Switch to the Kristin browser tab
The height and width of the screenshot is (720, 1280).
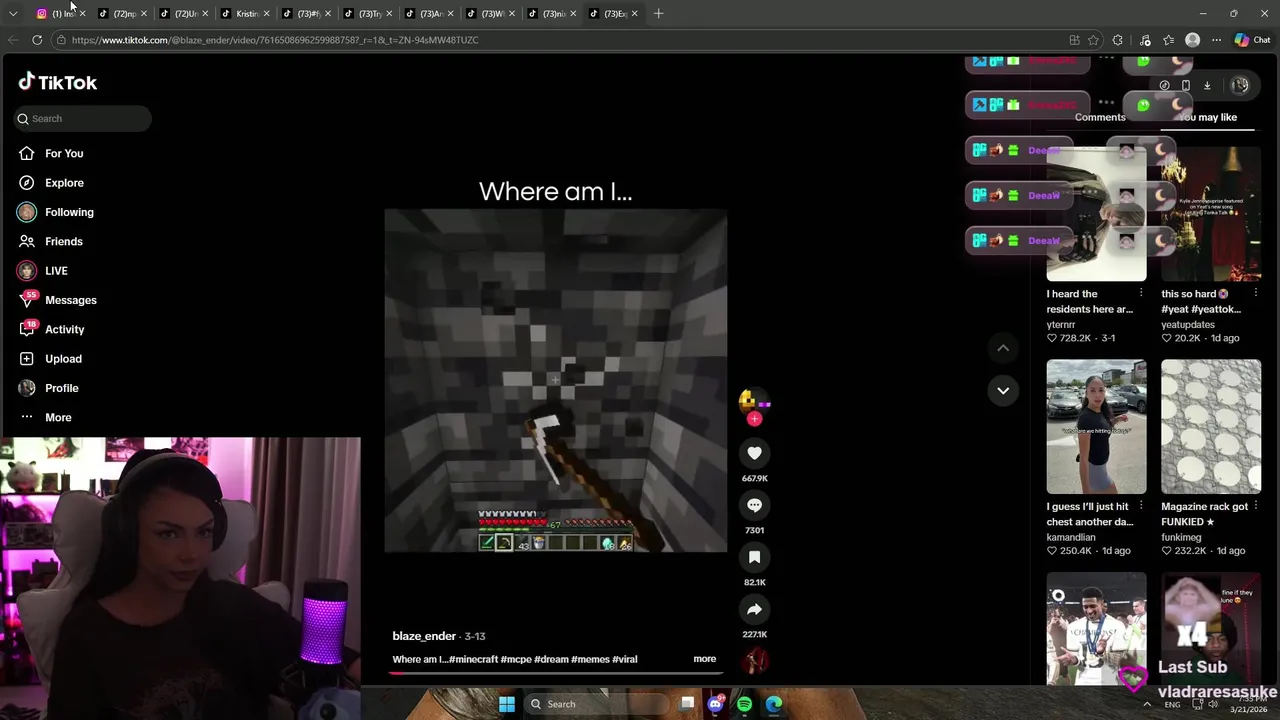tap(244, 14)
